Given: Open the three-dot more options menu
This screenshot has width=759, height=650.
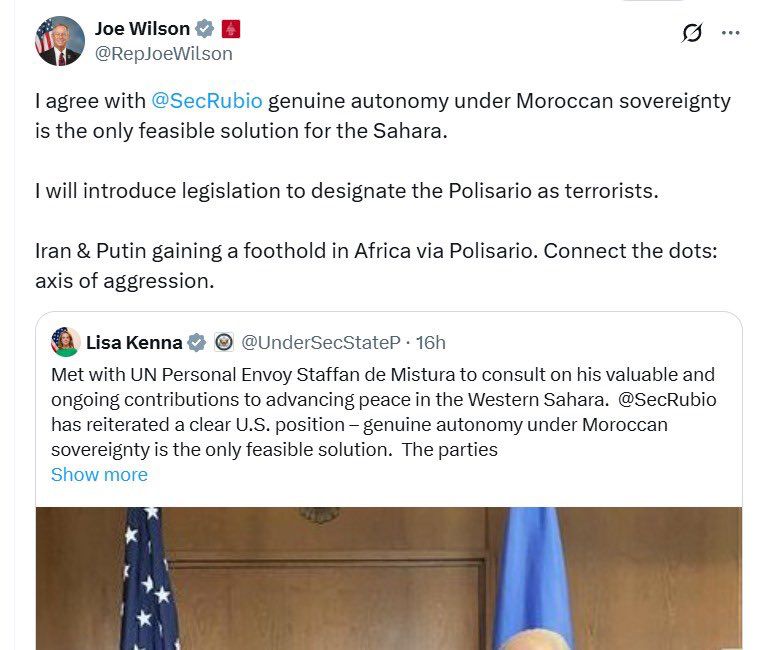Looking at the screenshot, I should [731, 33].
